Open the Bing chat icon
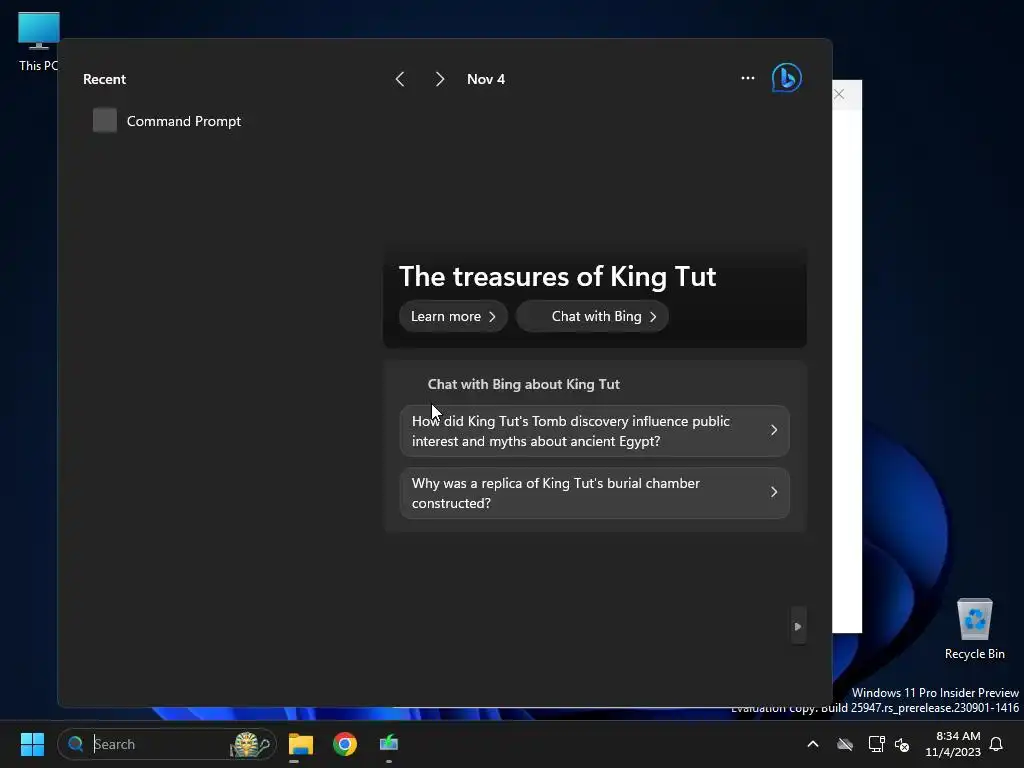Viewport: 1024px width, 768px height. [786, 78]
